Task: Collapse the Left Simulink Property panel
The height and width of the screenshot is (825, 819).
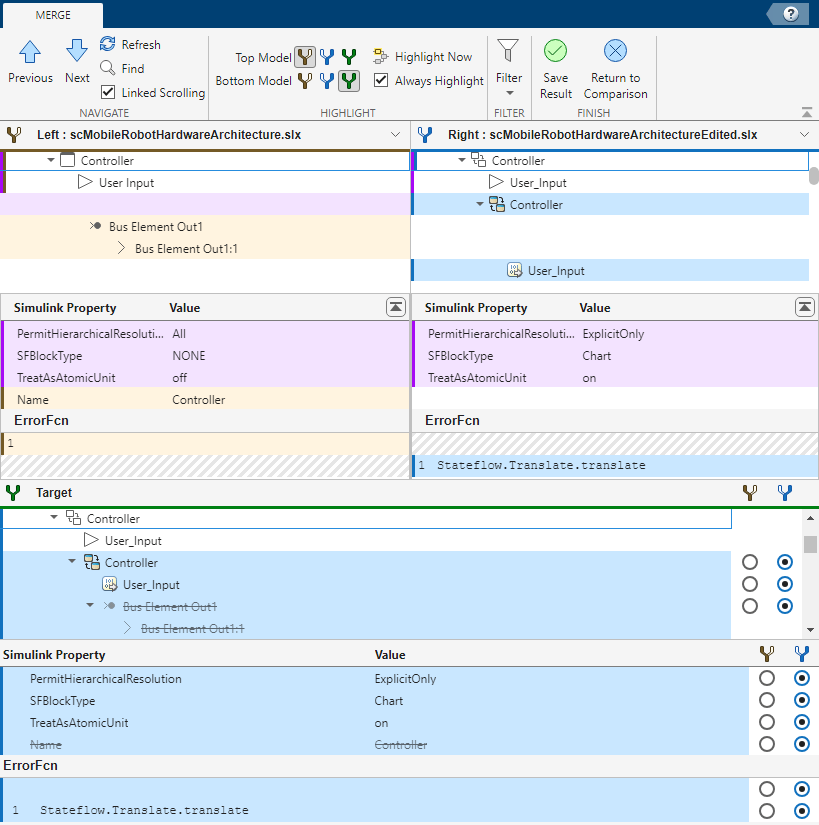Action: click(396, 307)
